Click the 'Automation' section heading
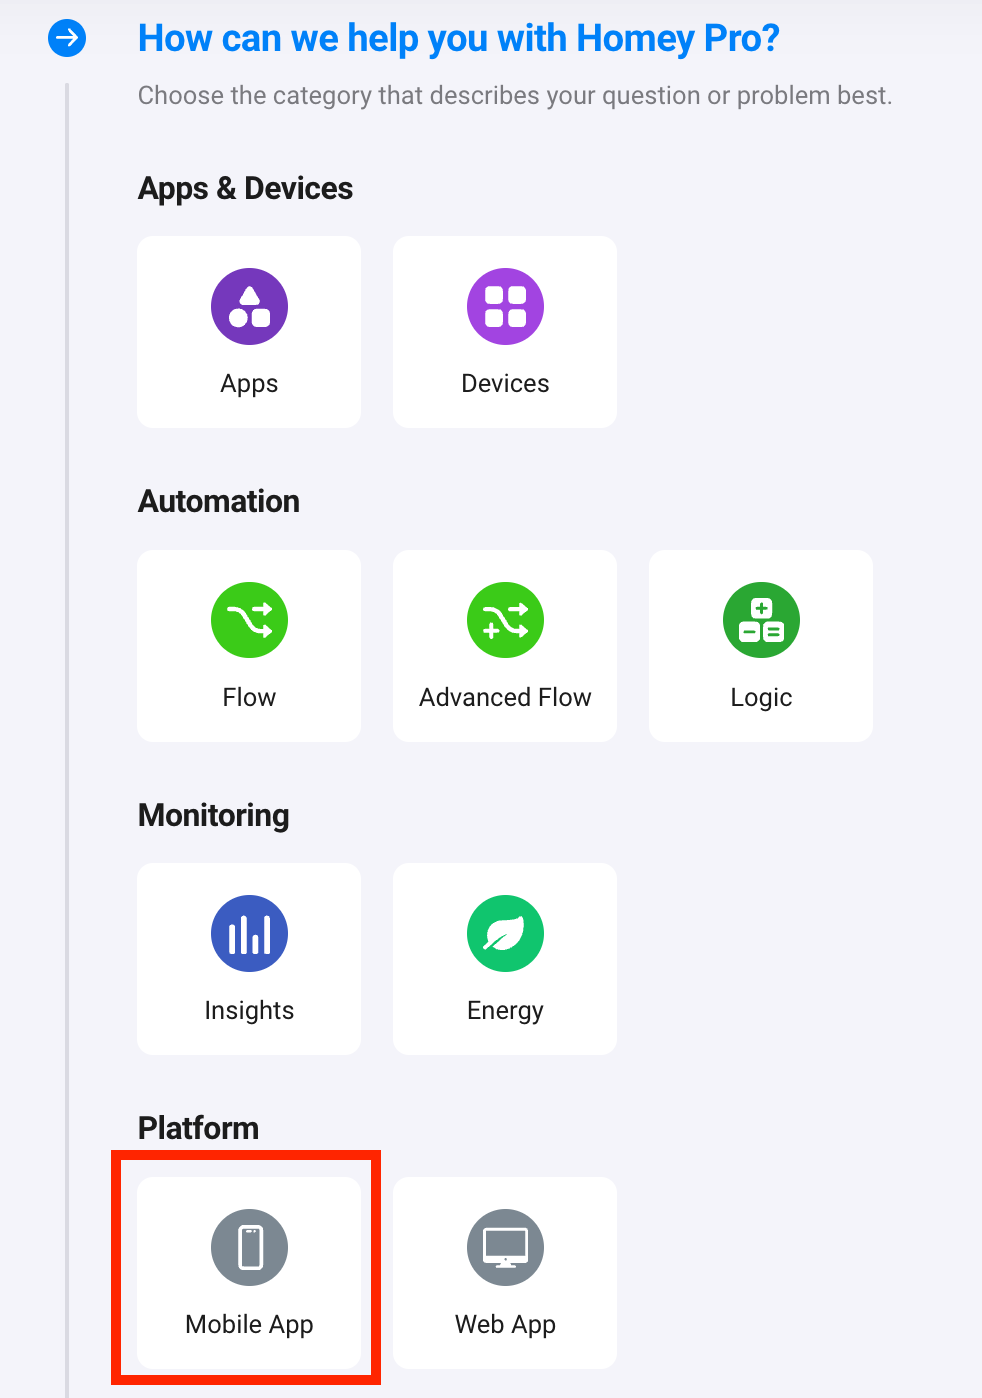 (x=219, y=501)
